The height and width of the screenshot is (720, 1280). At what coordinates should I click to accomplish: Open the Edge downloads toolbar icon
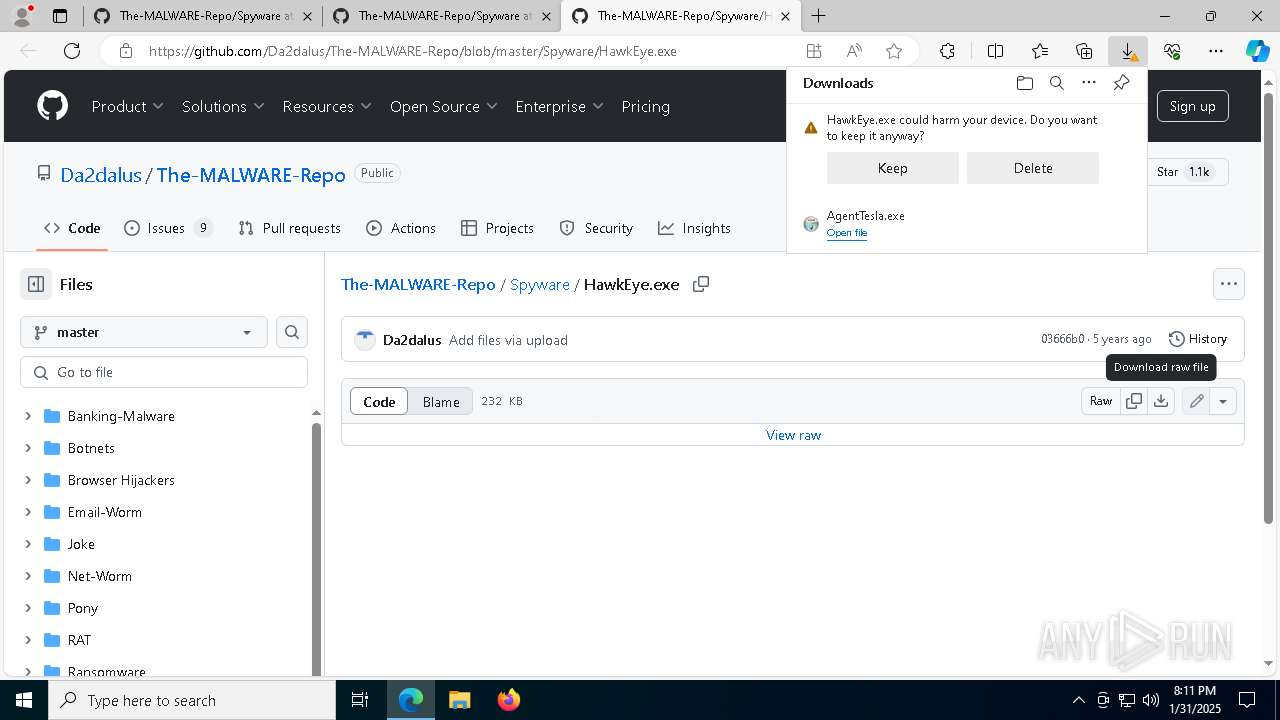click(1127, 51)
